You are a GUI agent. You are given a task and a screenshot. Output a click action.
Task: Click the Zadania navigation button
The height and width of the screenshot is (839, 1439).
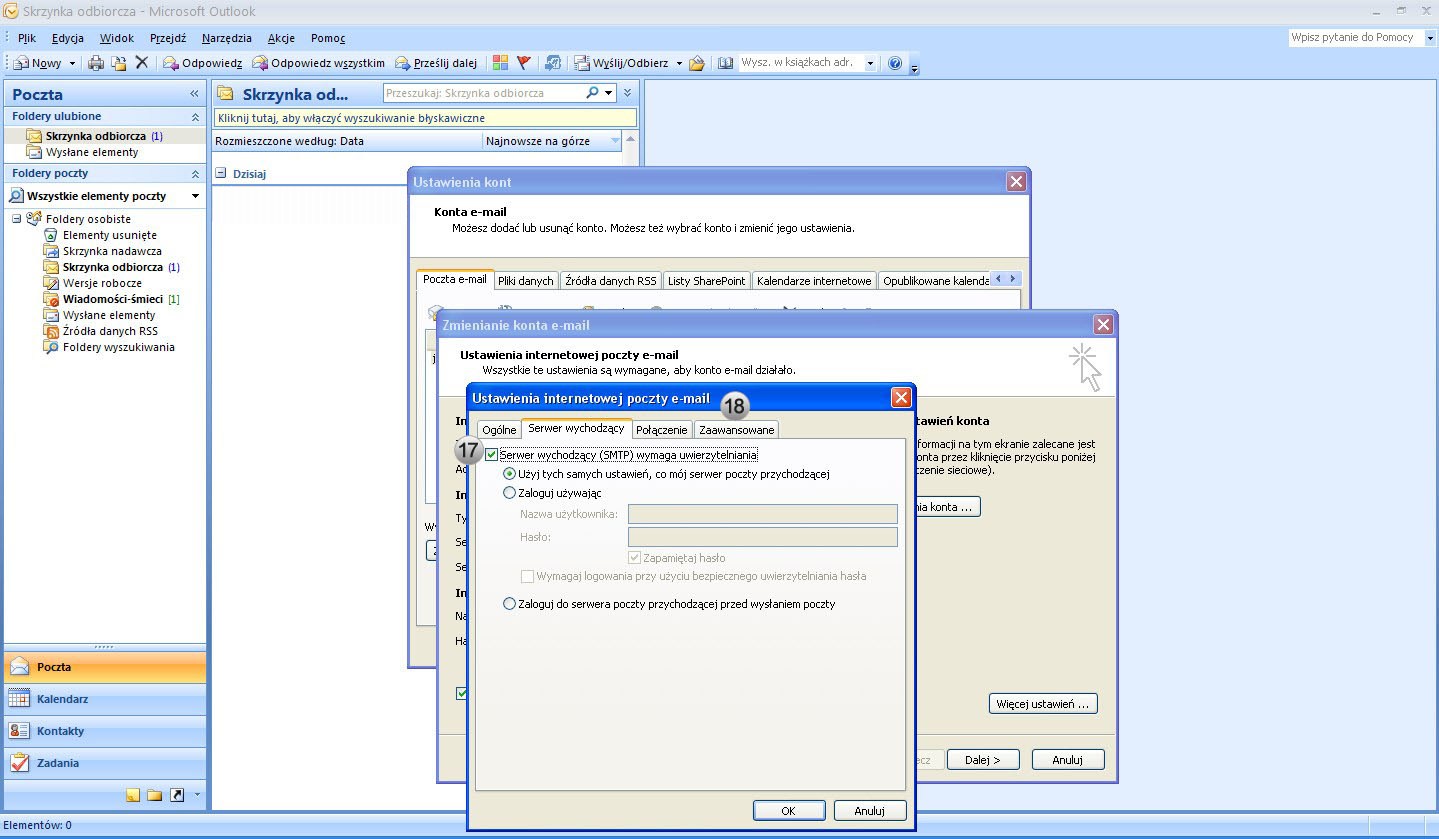tap(105, 763)
